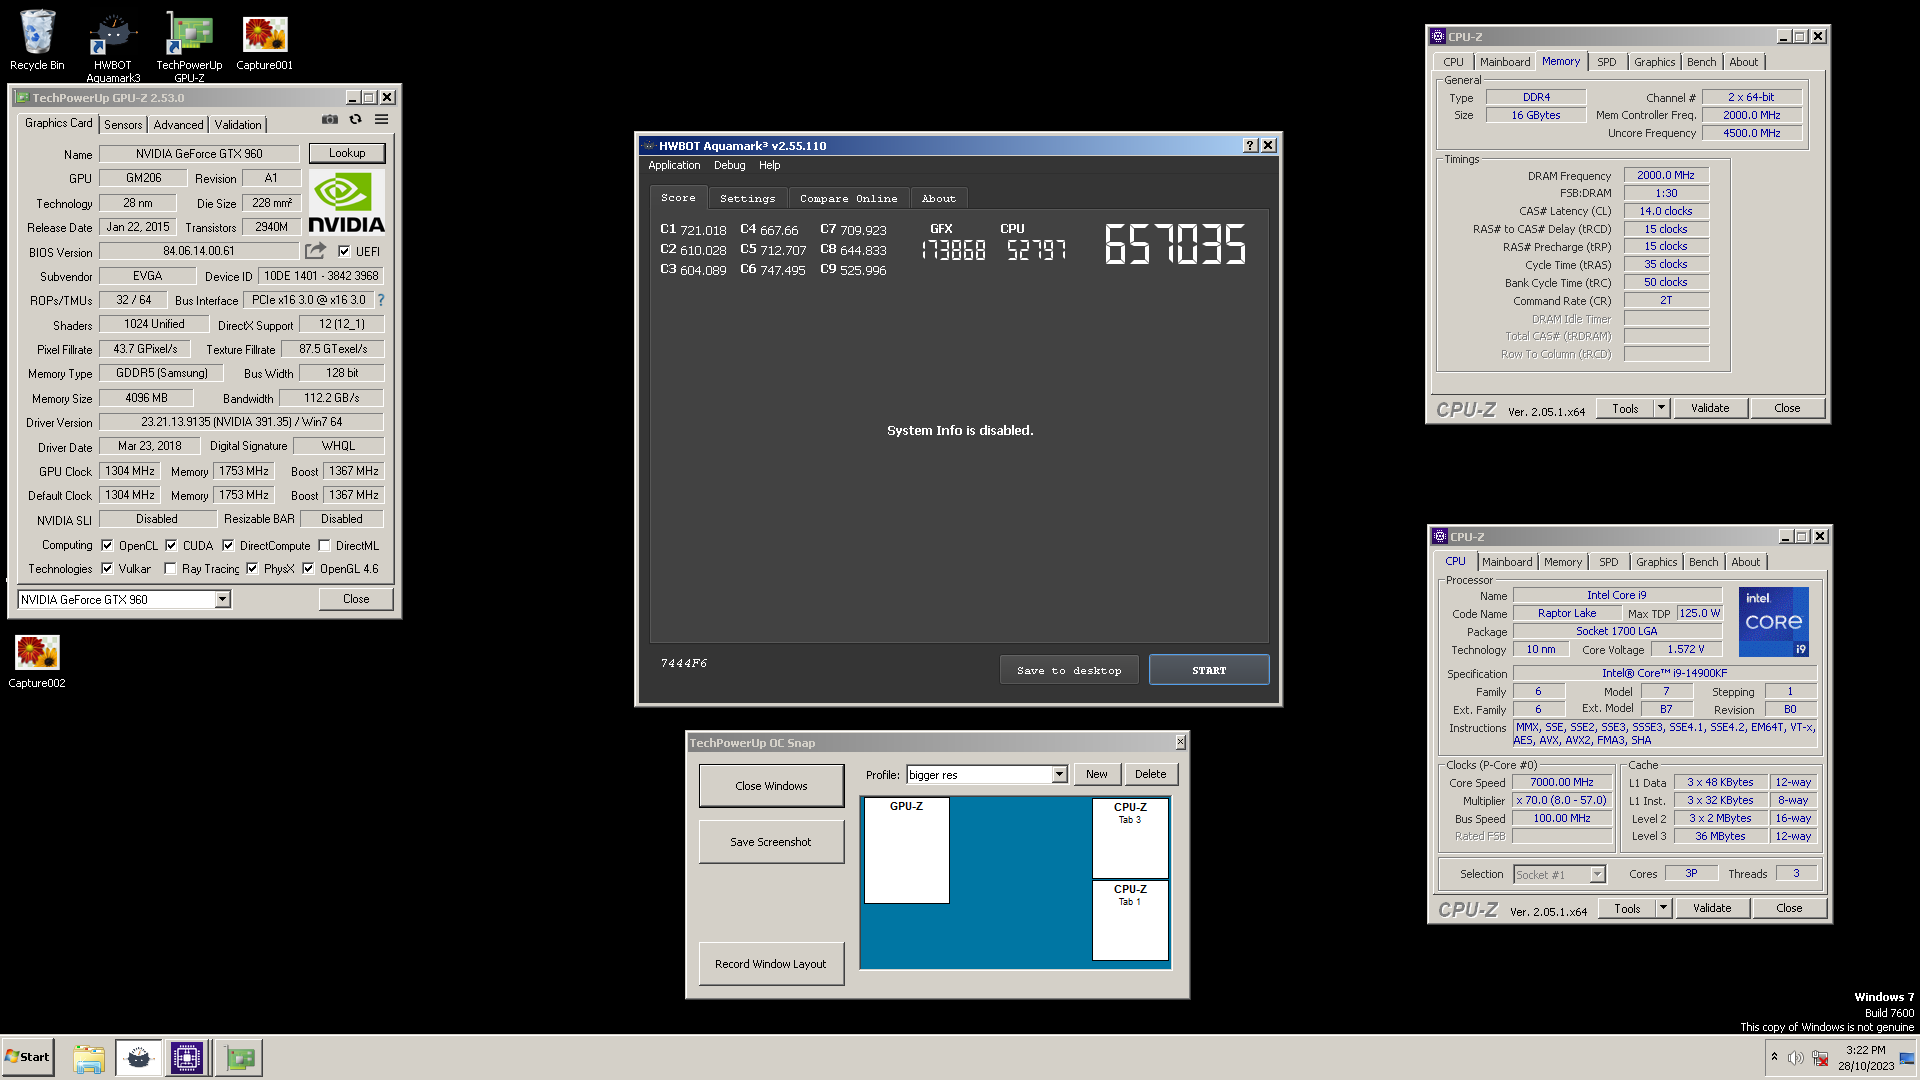The width and height of the screenshot is (1920, 1080).
Task: Switch to the HWBOT Aquamark taskbar icon
Action: click(x=138, y=1058)
